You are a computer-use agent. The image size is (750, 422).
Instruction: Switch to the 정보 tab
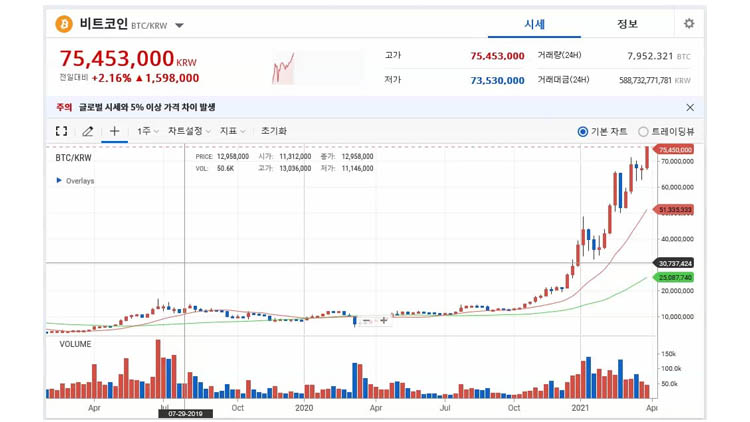click(x=627, y=24)
